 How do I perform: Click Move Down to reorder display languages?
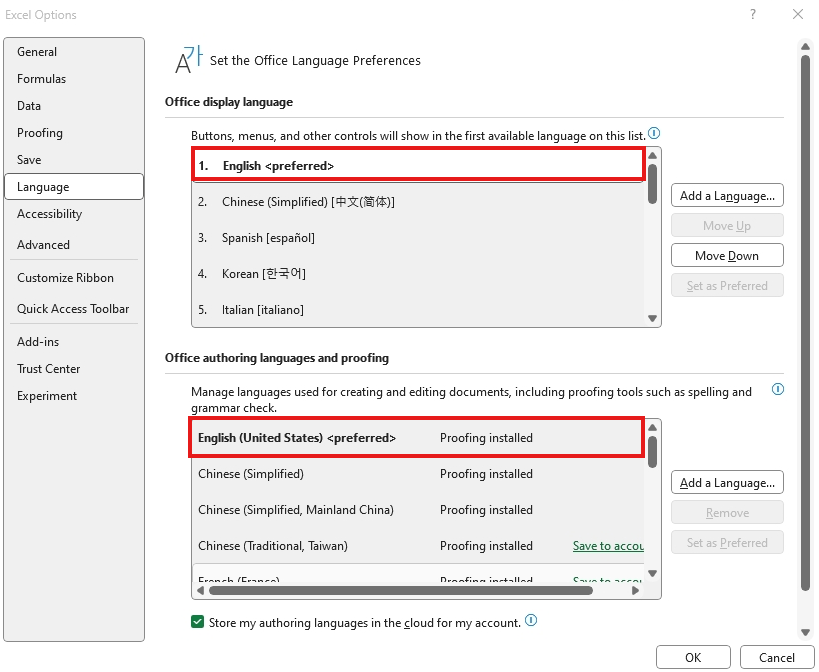click(727, 255)
